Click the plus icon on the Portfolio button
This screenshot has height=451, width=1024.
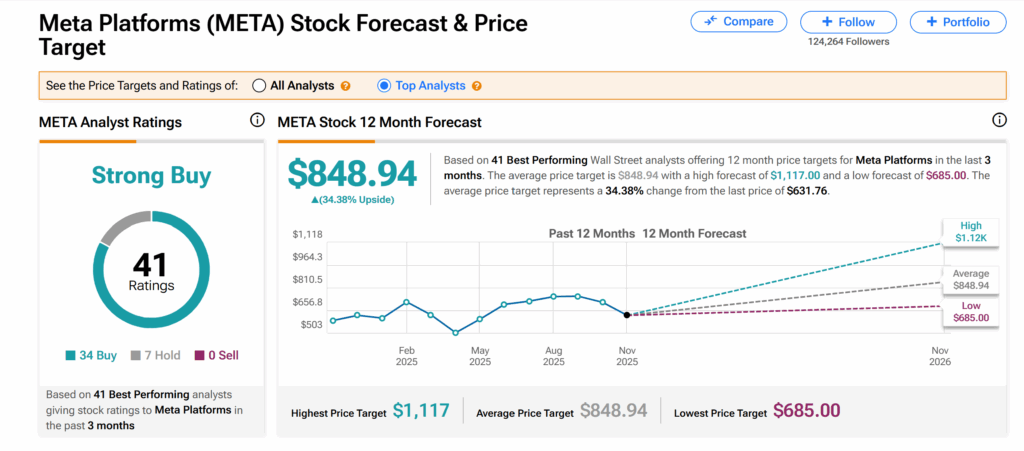click(x=931, y=22)
